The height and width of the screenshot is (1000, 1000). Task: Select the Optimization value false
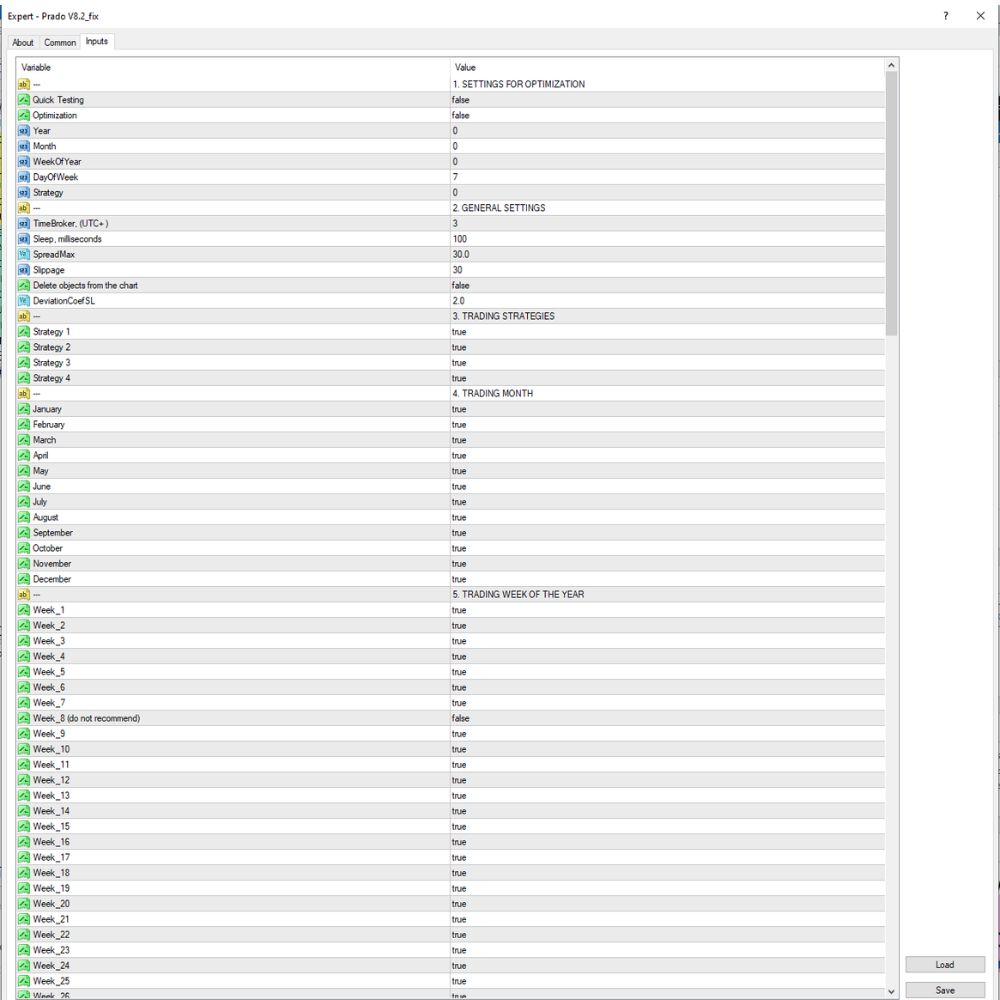(x=460, y=115)
